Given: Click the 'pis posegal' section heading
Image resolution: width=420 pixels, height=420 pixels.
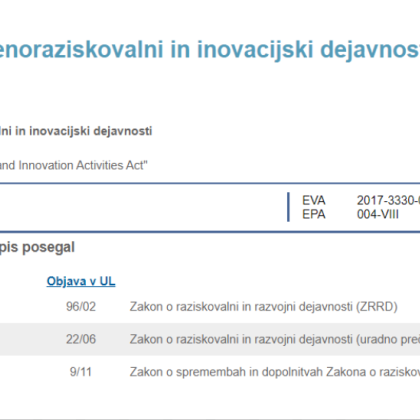Looking at the screenshot, I should [37, 248].
